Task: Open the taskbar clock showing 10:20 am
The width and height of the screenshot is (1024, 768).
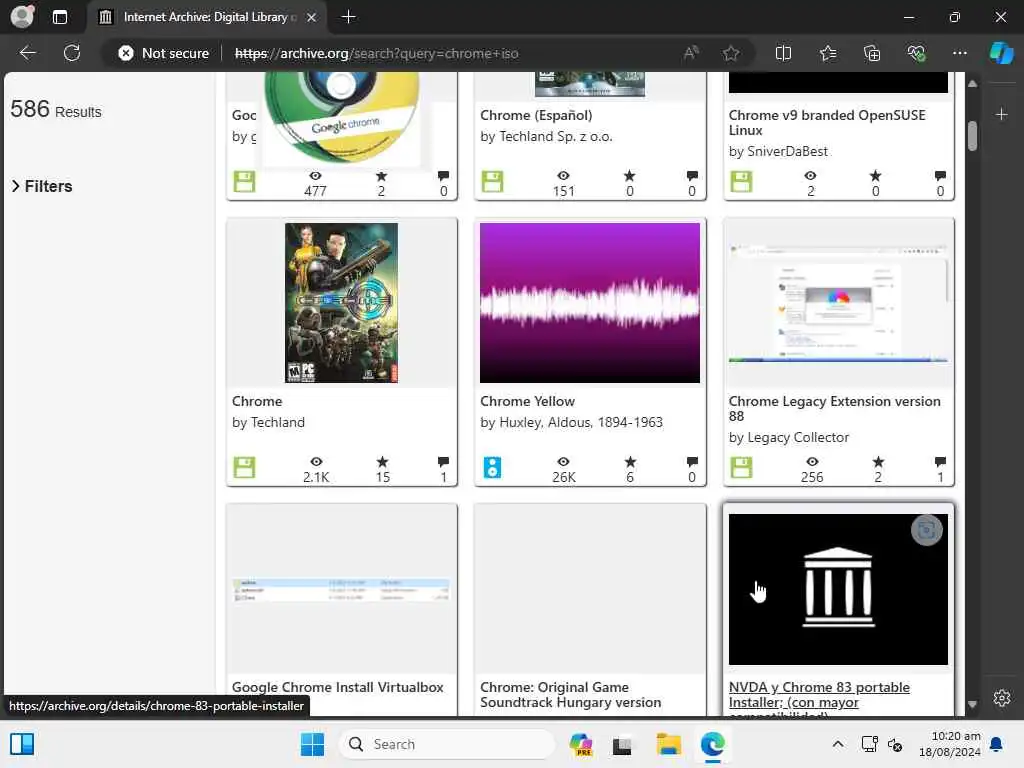Action: point(949,744)
